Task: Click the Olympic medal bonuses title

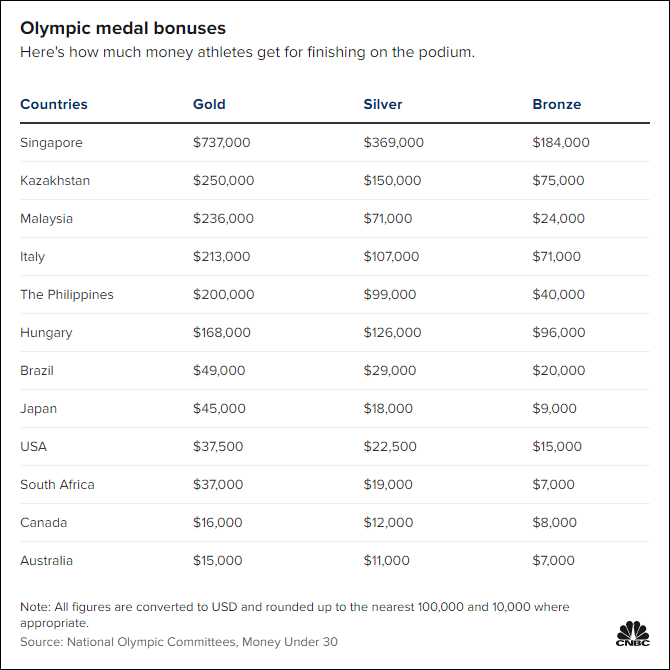Action: pyautogui.click(x=123, y=28)
